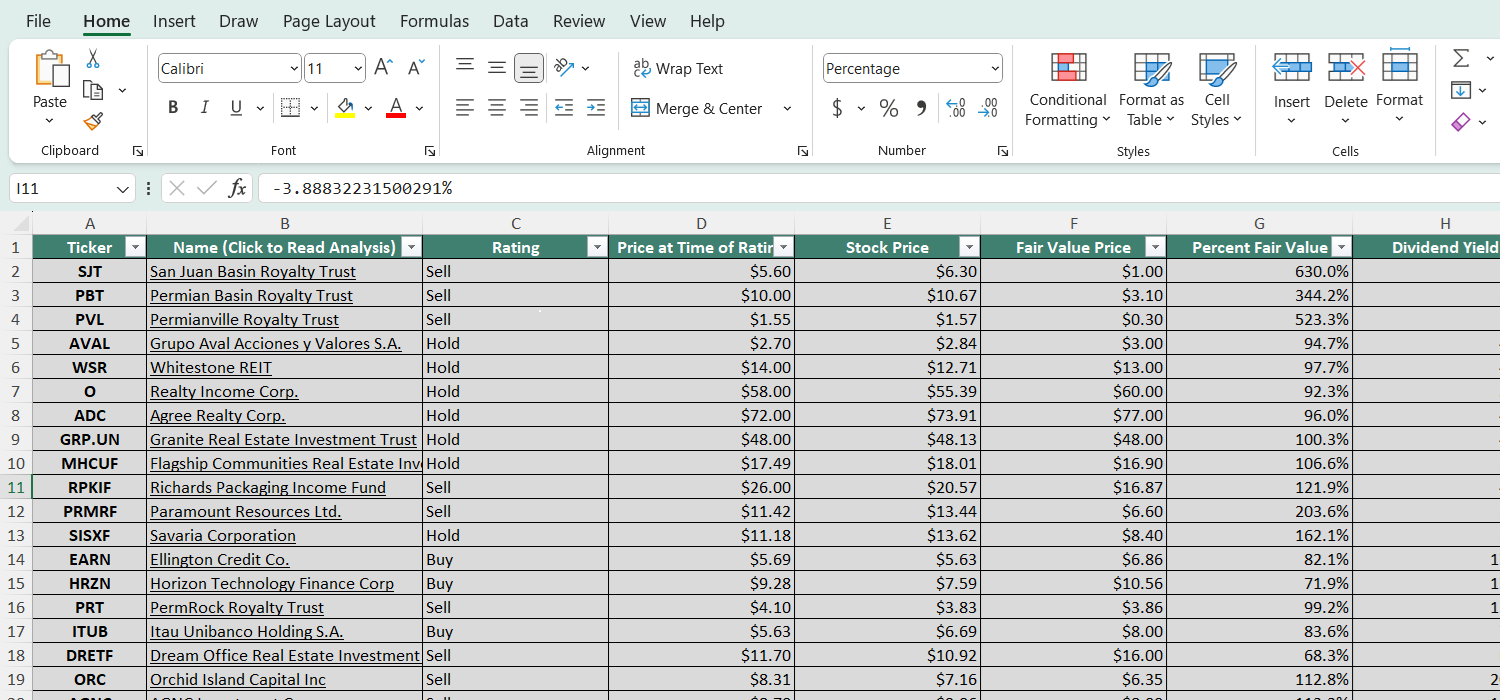Open Whitestone REIT analysis link
Image resolution: width=1500 pixels, height=700 pixels.
(x=211, y=368)
